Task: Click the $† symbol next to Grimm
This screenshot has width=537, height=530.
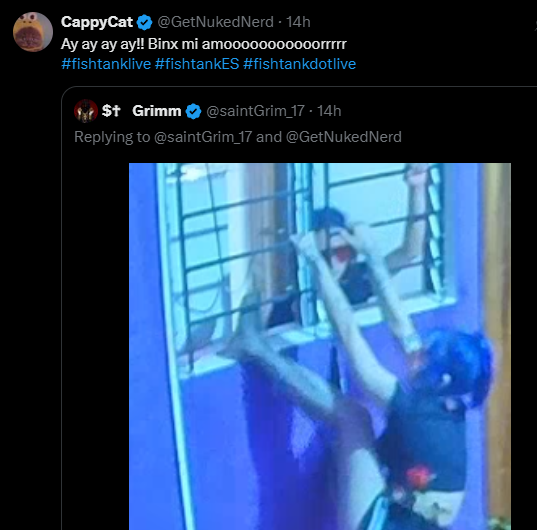Action: tap(111, 111)
